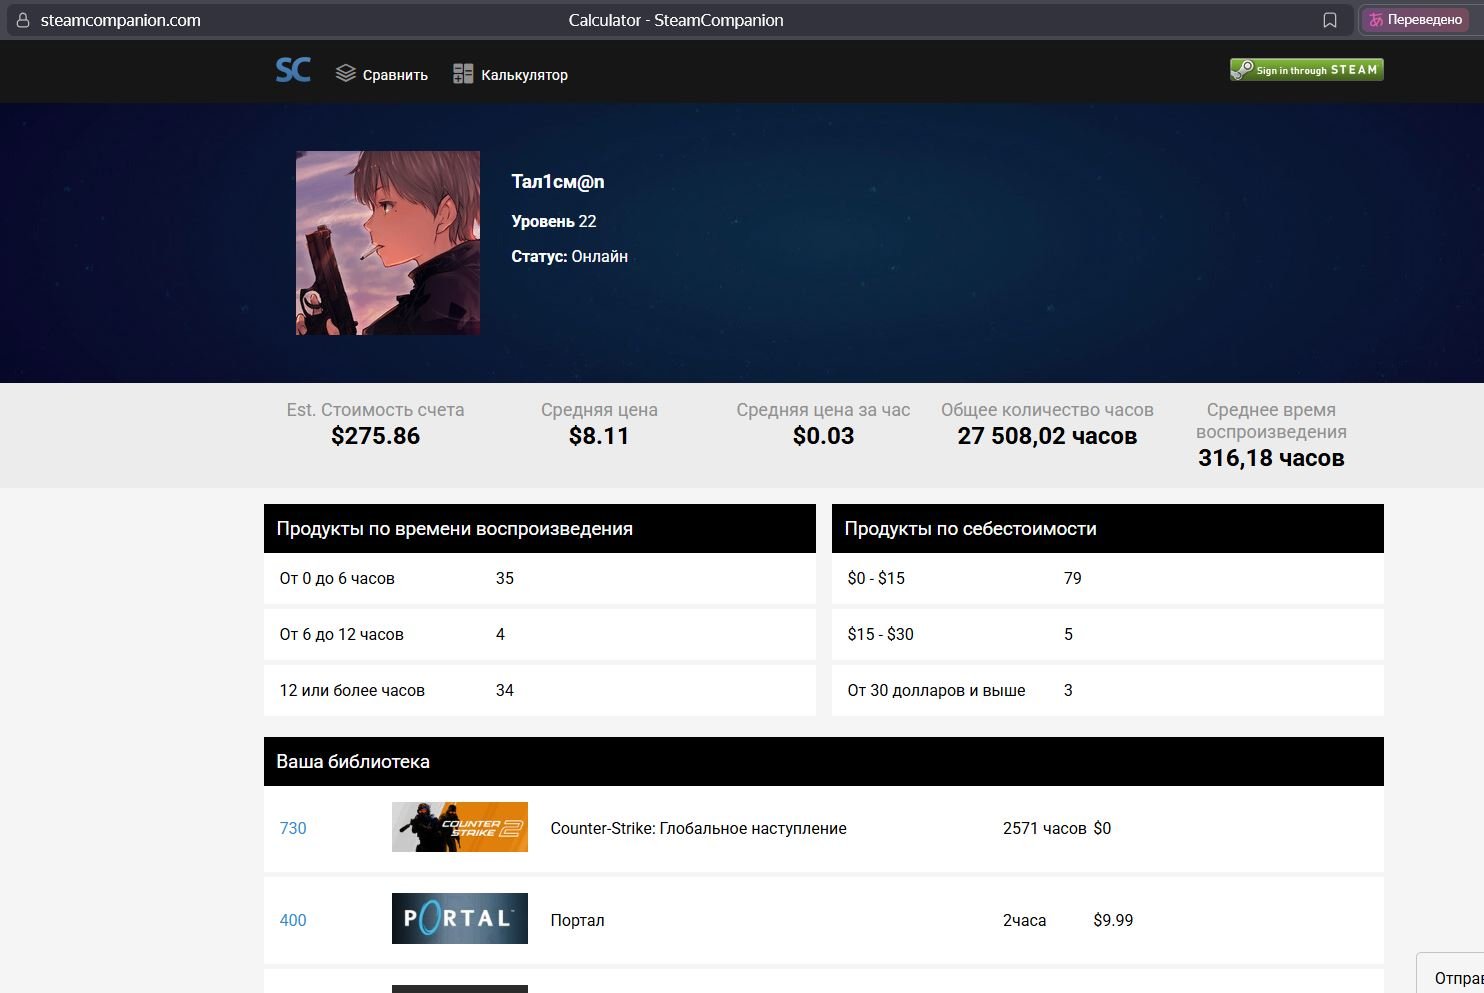This screenshot has width=1484, height=993.
Task: Click the Est. Стоимость счета label
Action: (375, 410)
